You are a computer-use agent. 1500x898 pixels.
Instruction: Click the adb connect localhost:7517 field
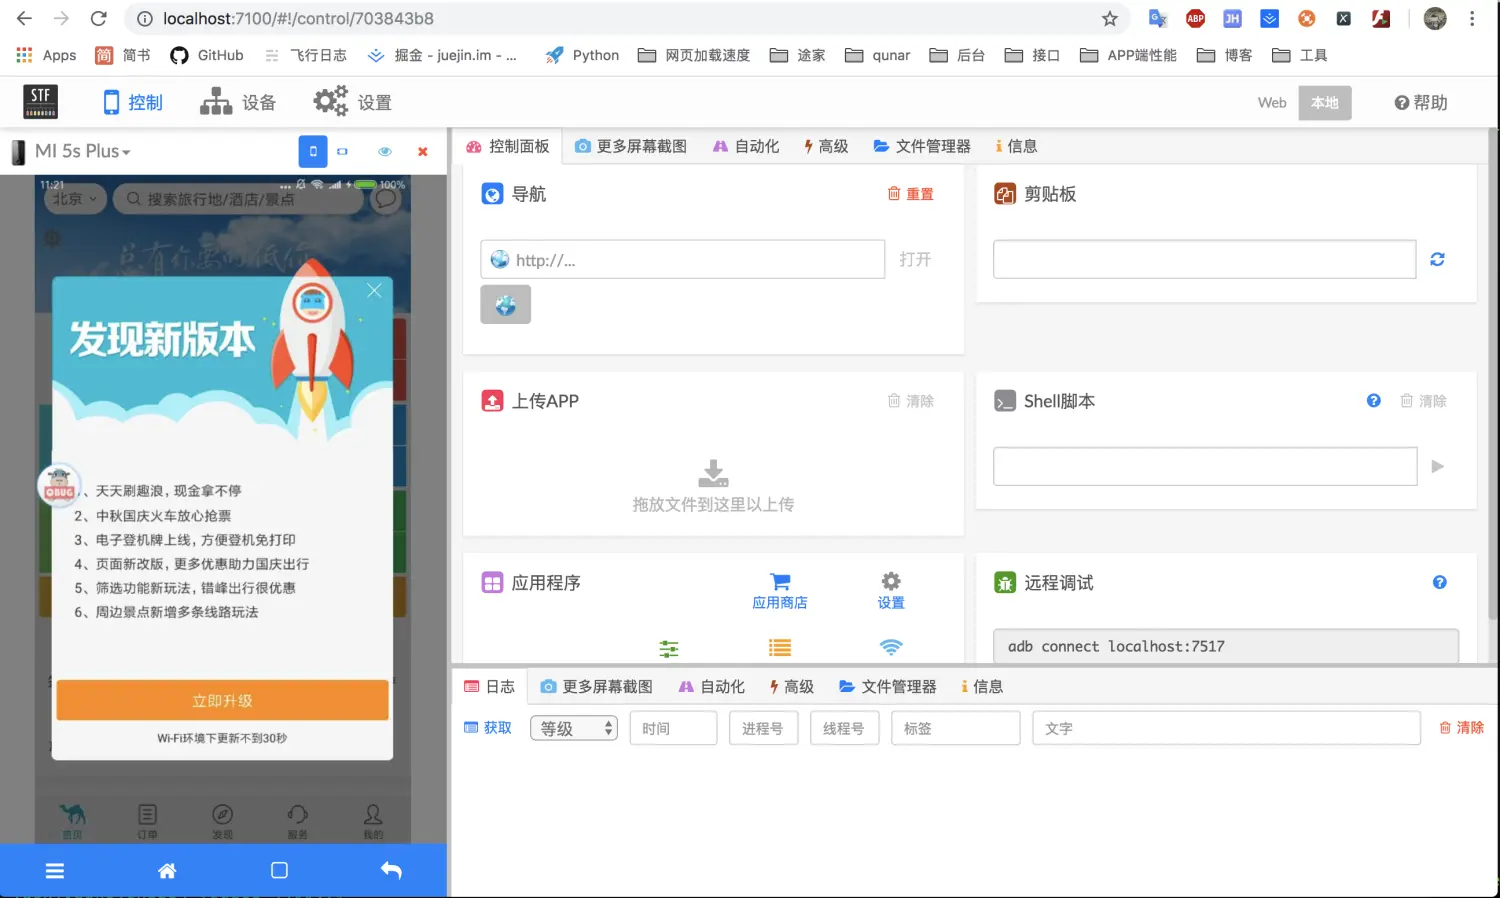1226,646
